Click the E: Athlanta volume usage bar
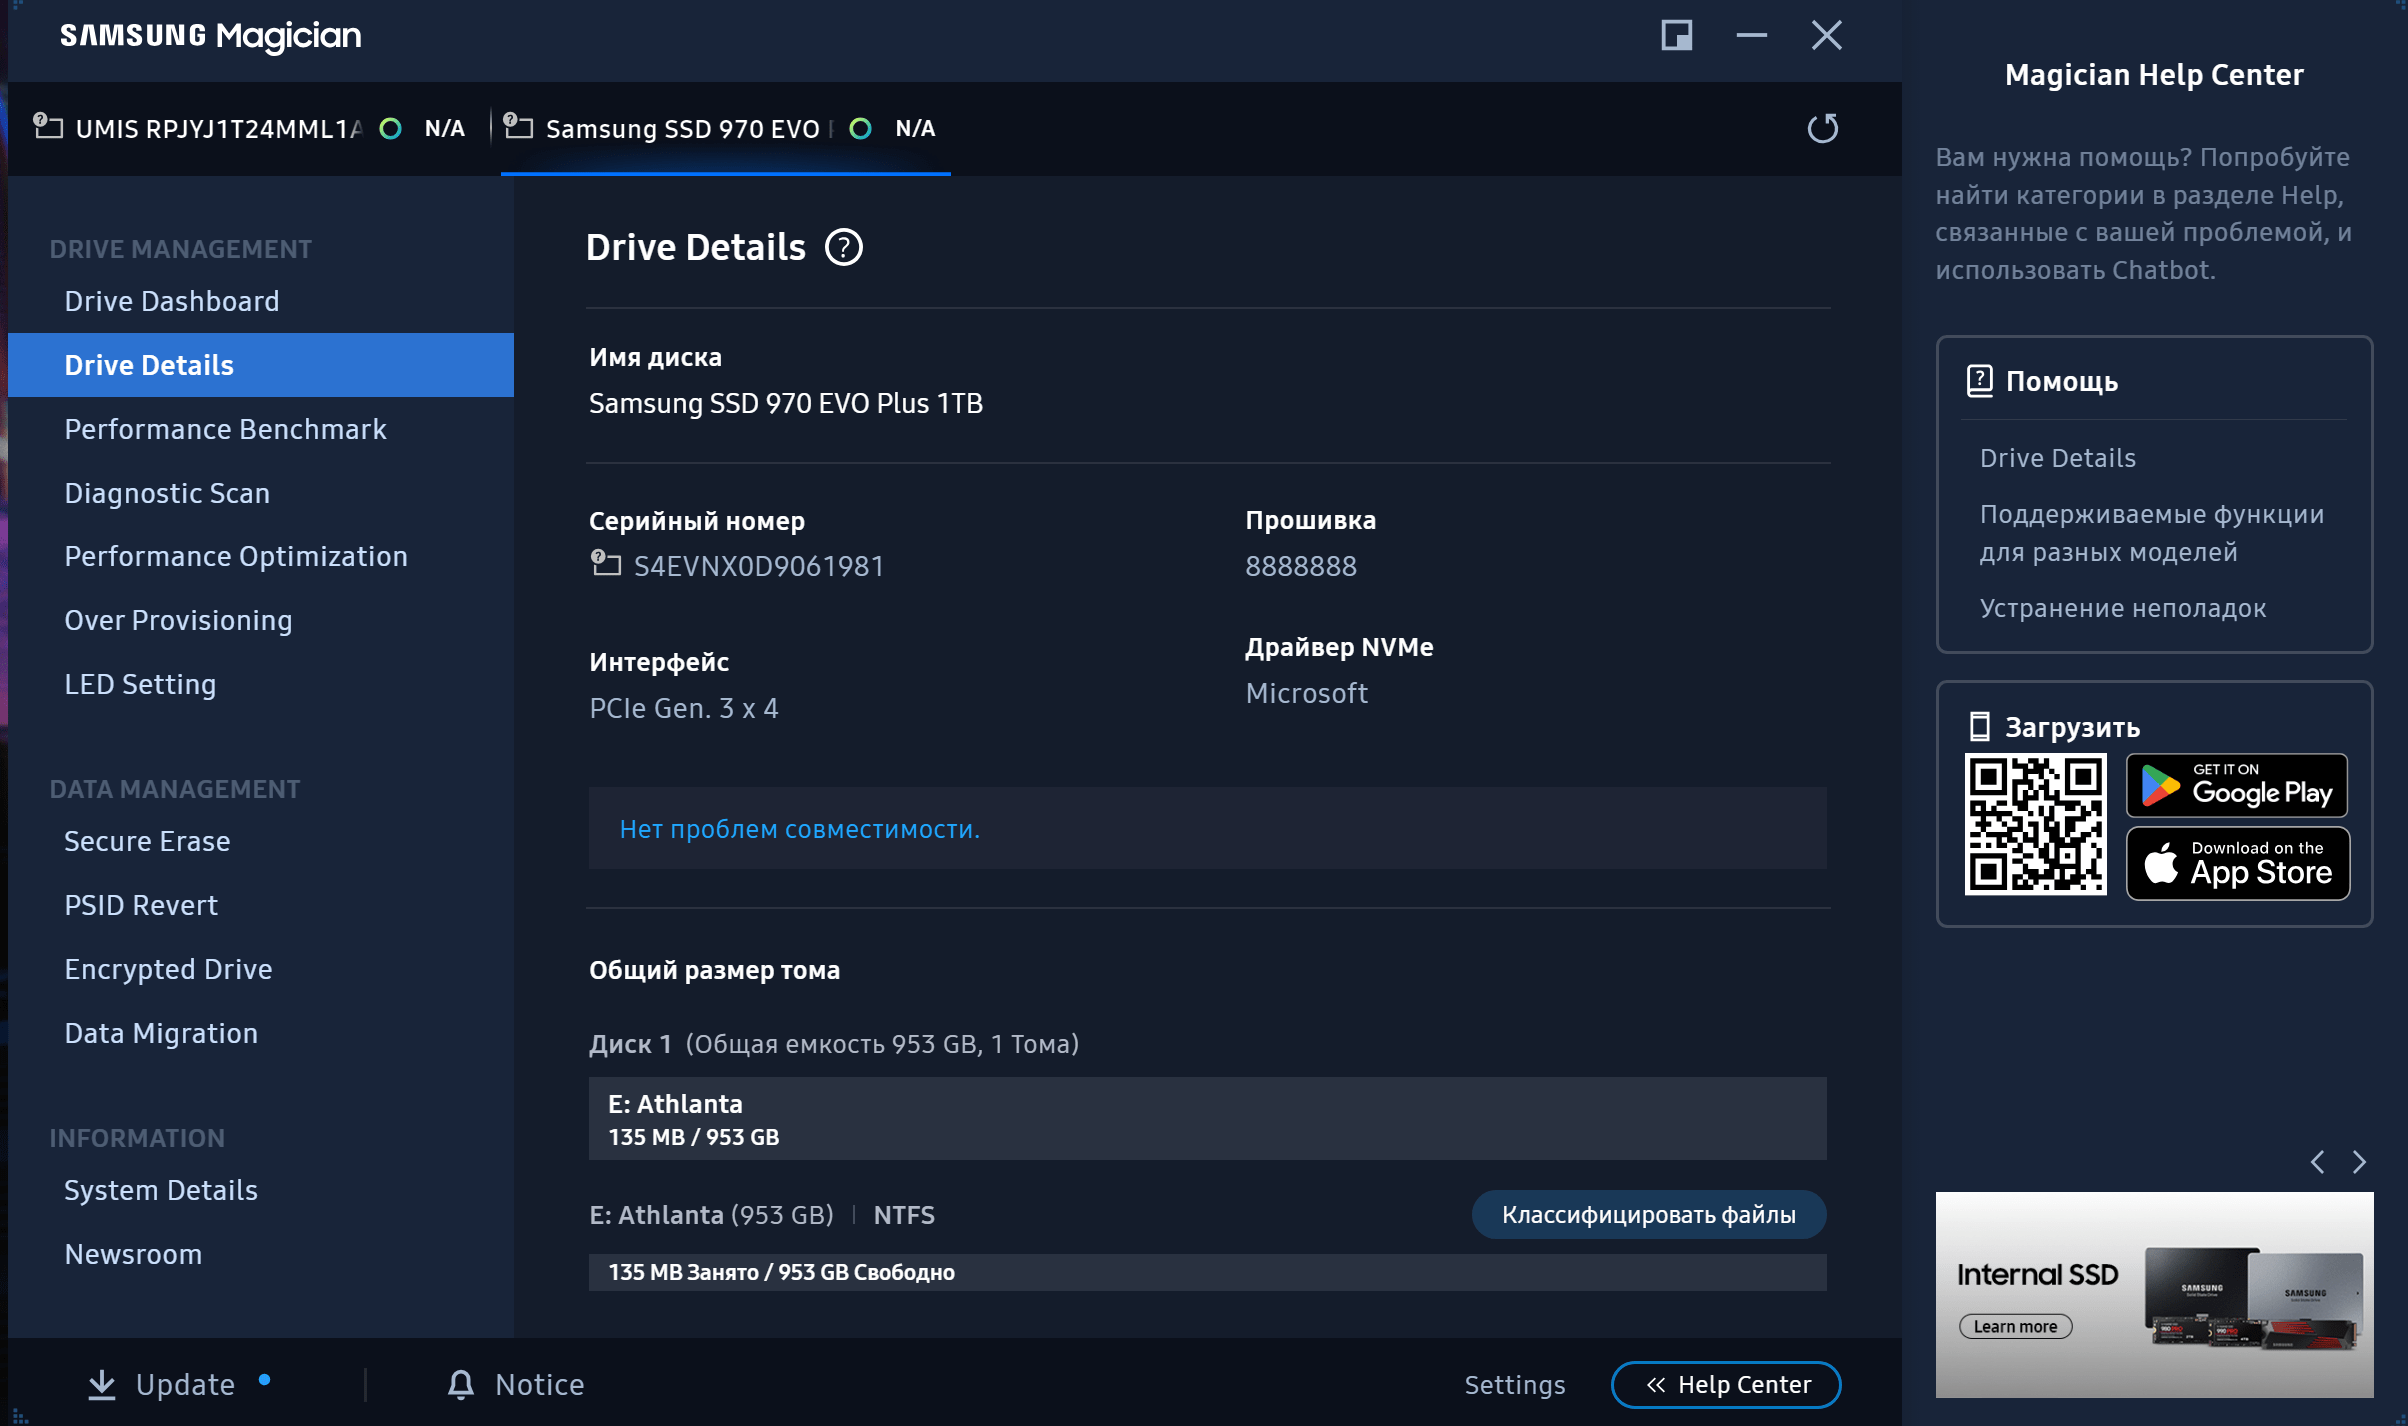The width and height of the screenshot is (2408, 1426). coord(1206,1272)
